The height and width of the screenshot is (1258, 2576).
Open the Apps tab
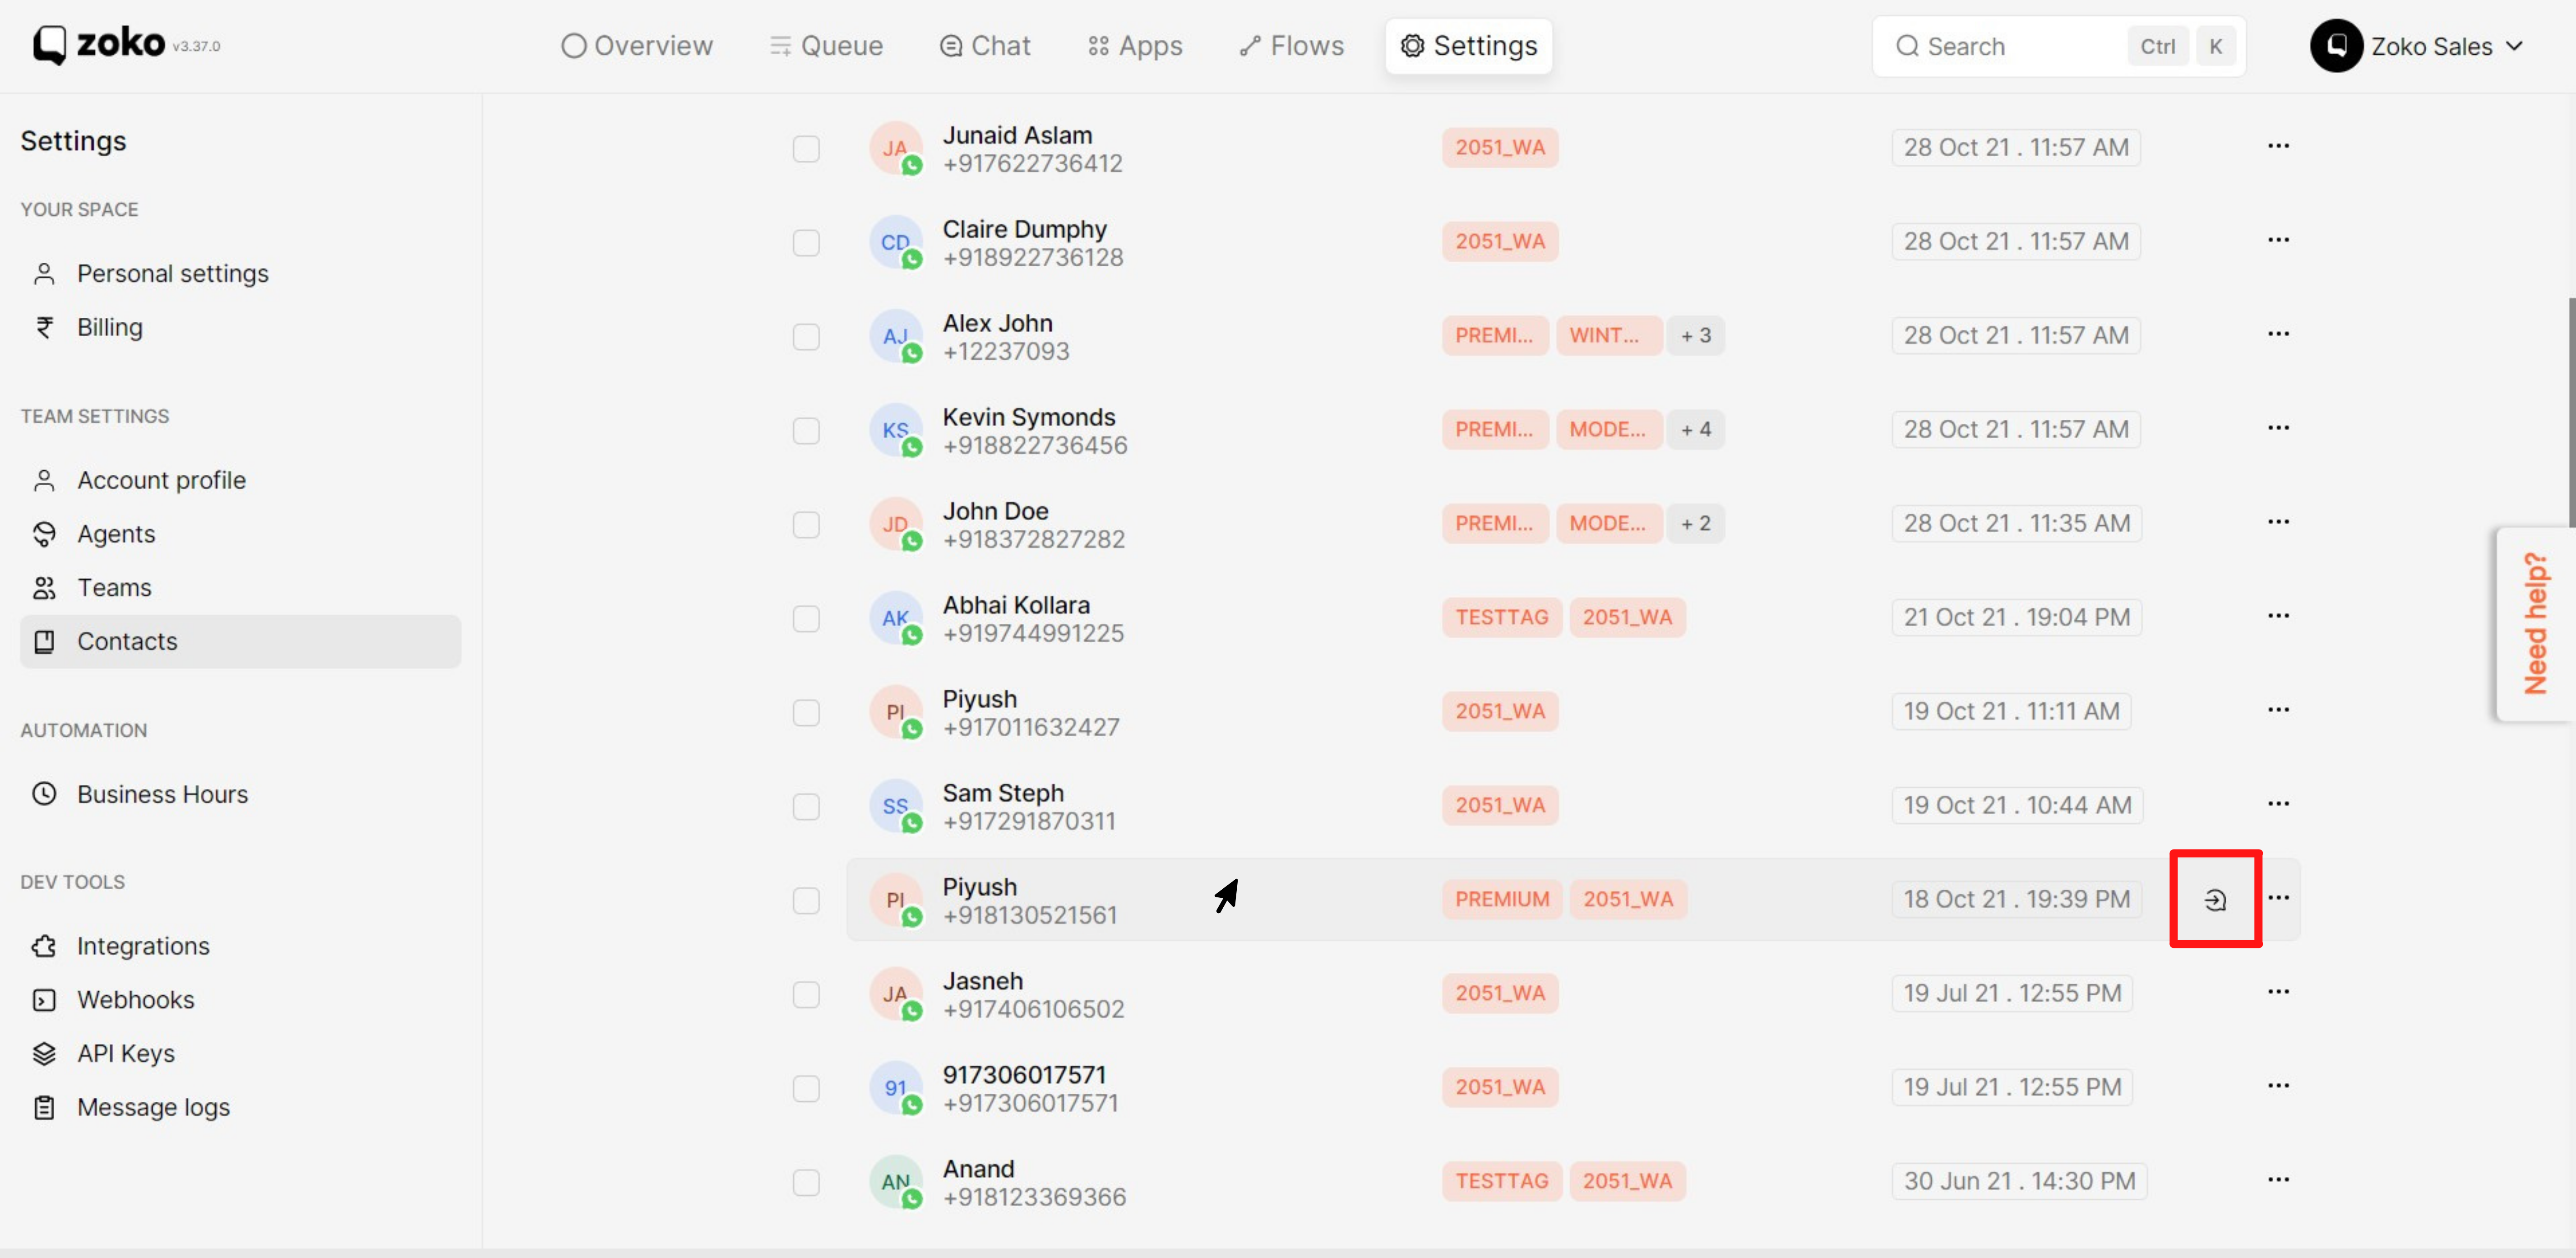1135,46
